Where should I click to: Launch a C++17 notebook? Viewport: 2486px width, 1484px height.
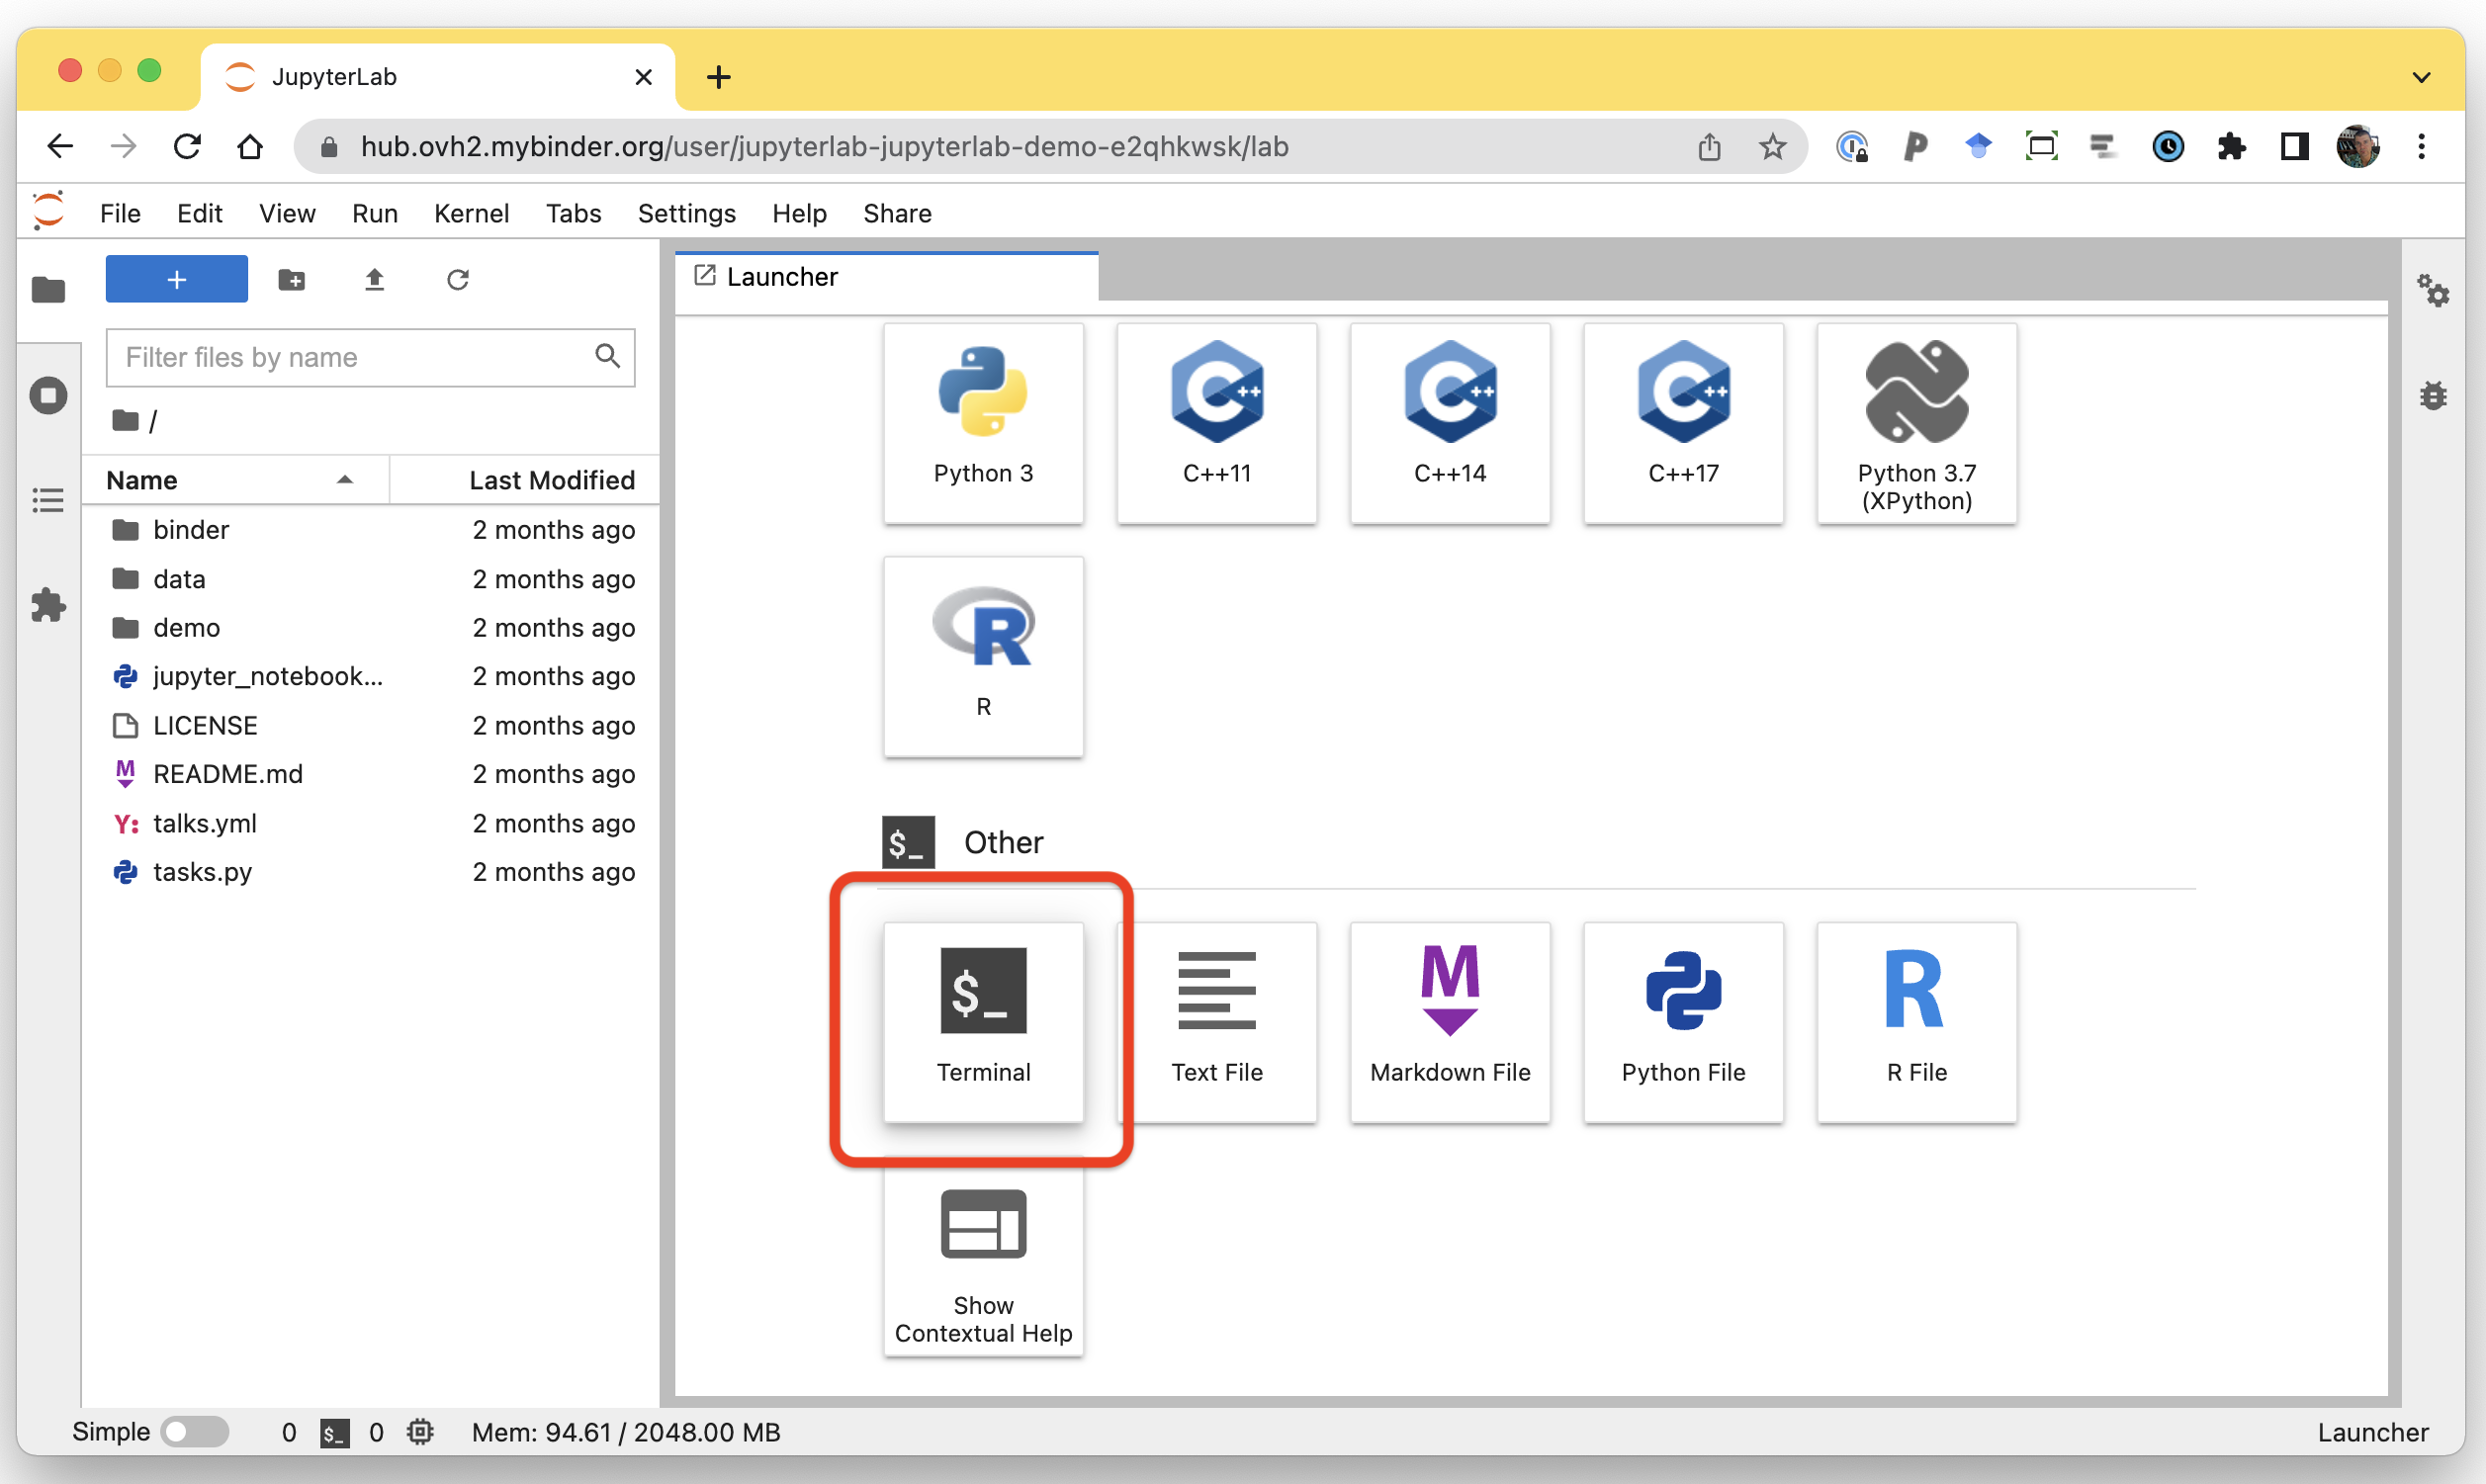point(1683,422)
